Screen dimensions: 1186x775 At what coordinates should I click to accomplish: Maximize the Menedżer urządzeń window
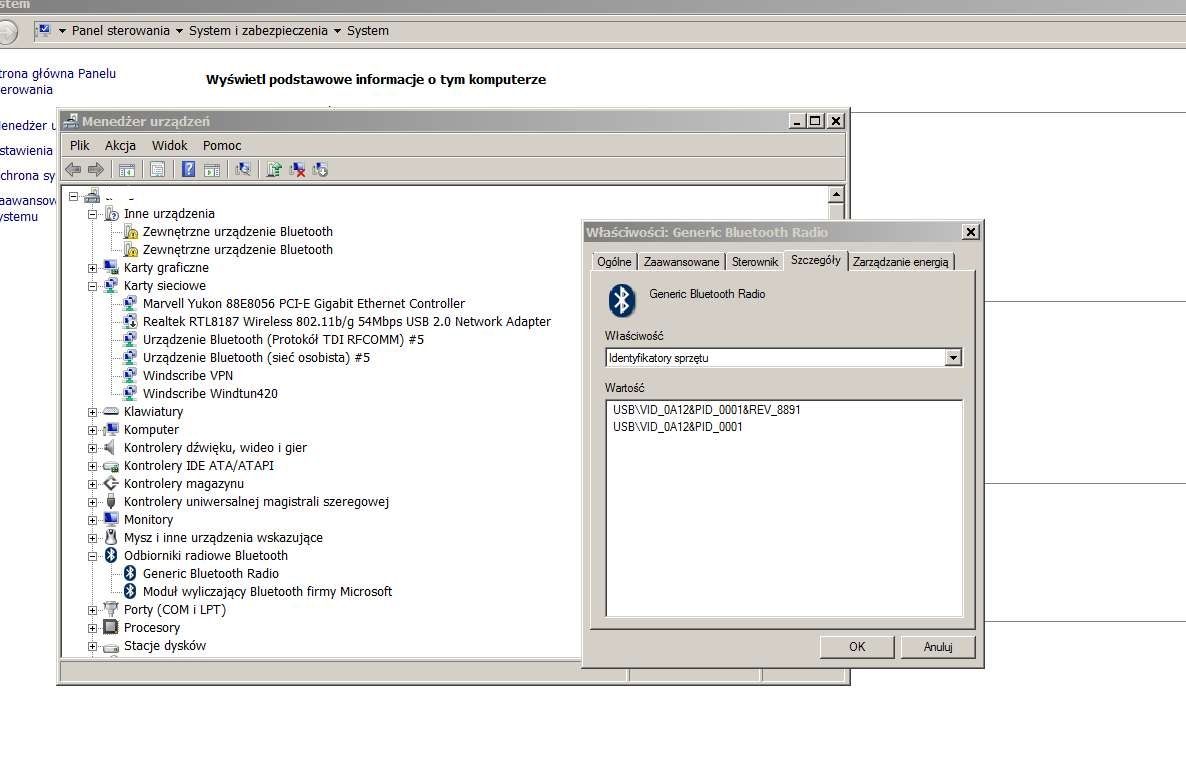815,121
